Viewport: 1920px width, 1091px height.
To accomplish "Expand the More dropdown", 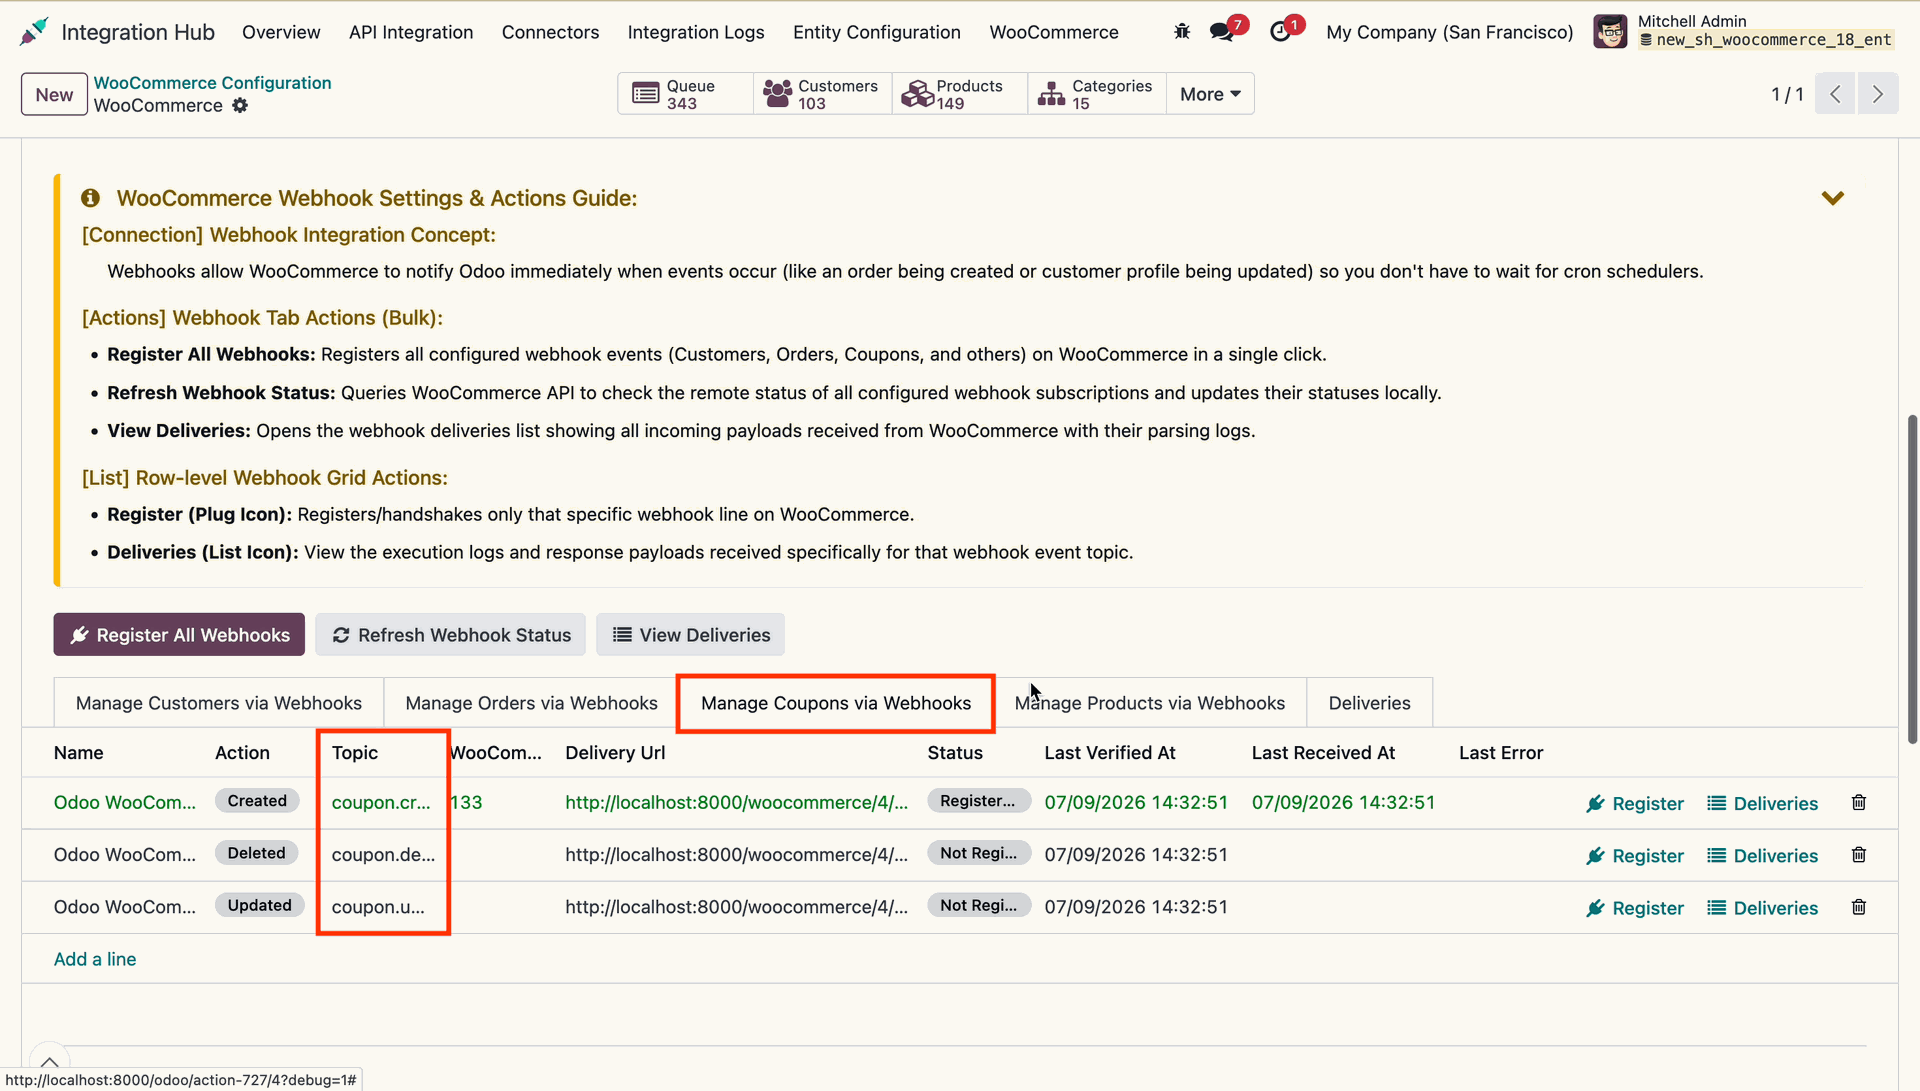I will pos(1210,94).
